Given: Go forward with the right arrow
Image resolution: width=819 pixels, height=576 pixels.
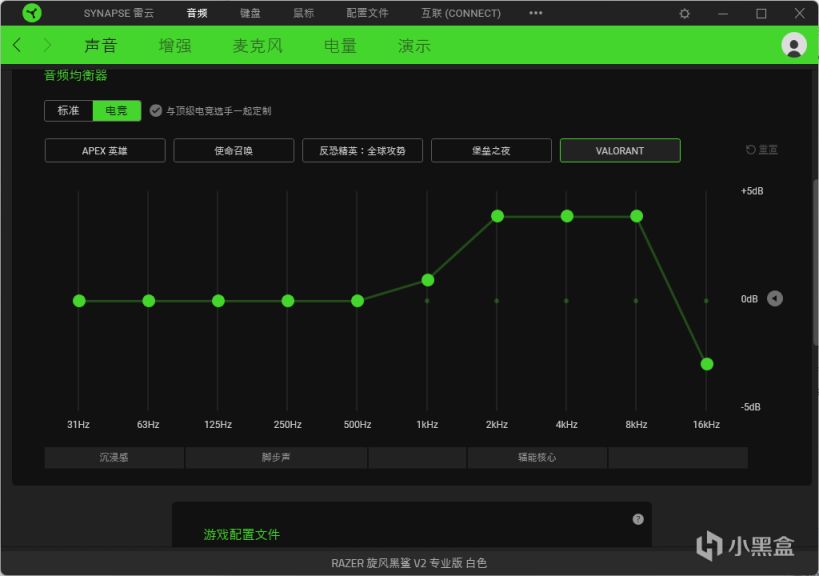Looking at the screenshot, I should (48, 45).
